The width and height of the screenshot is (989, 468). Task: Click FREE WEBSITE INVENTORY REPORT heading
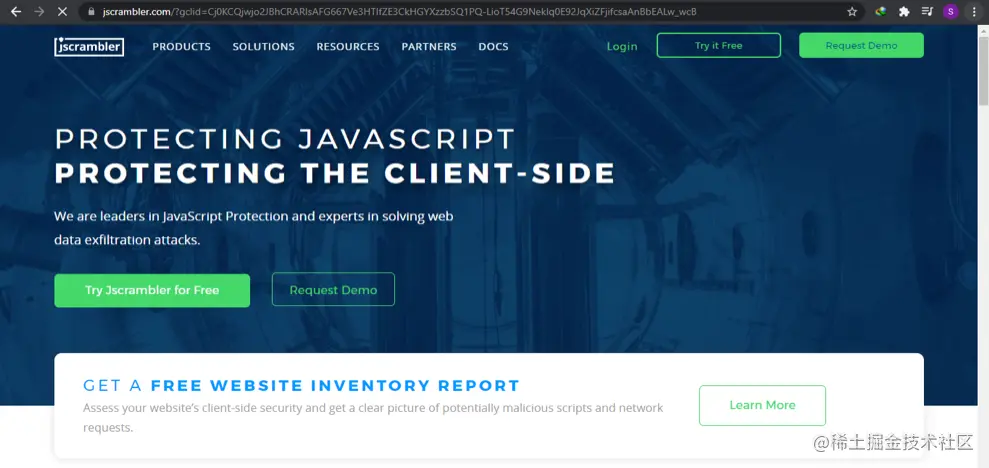coord(335,385)
